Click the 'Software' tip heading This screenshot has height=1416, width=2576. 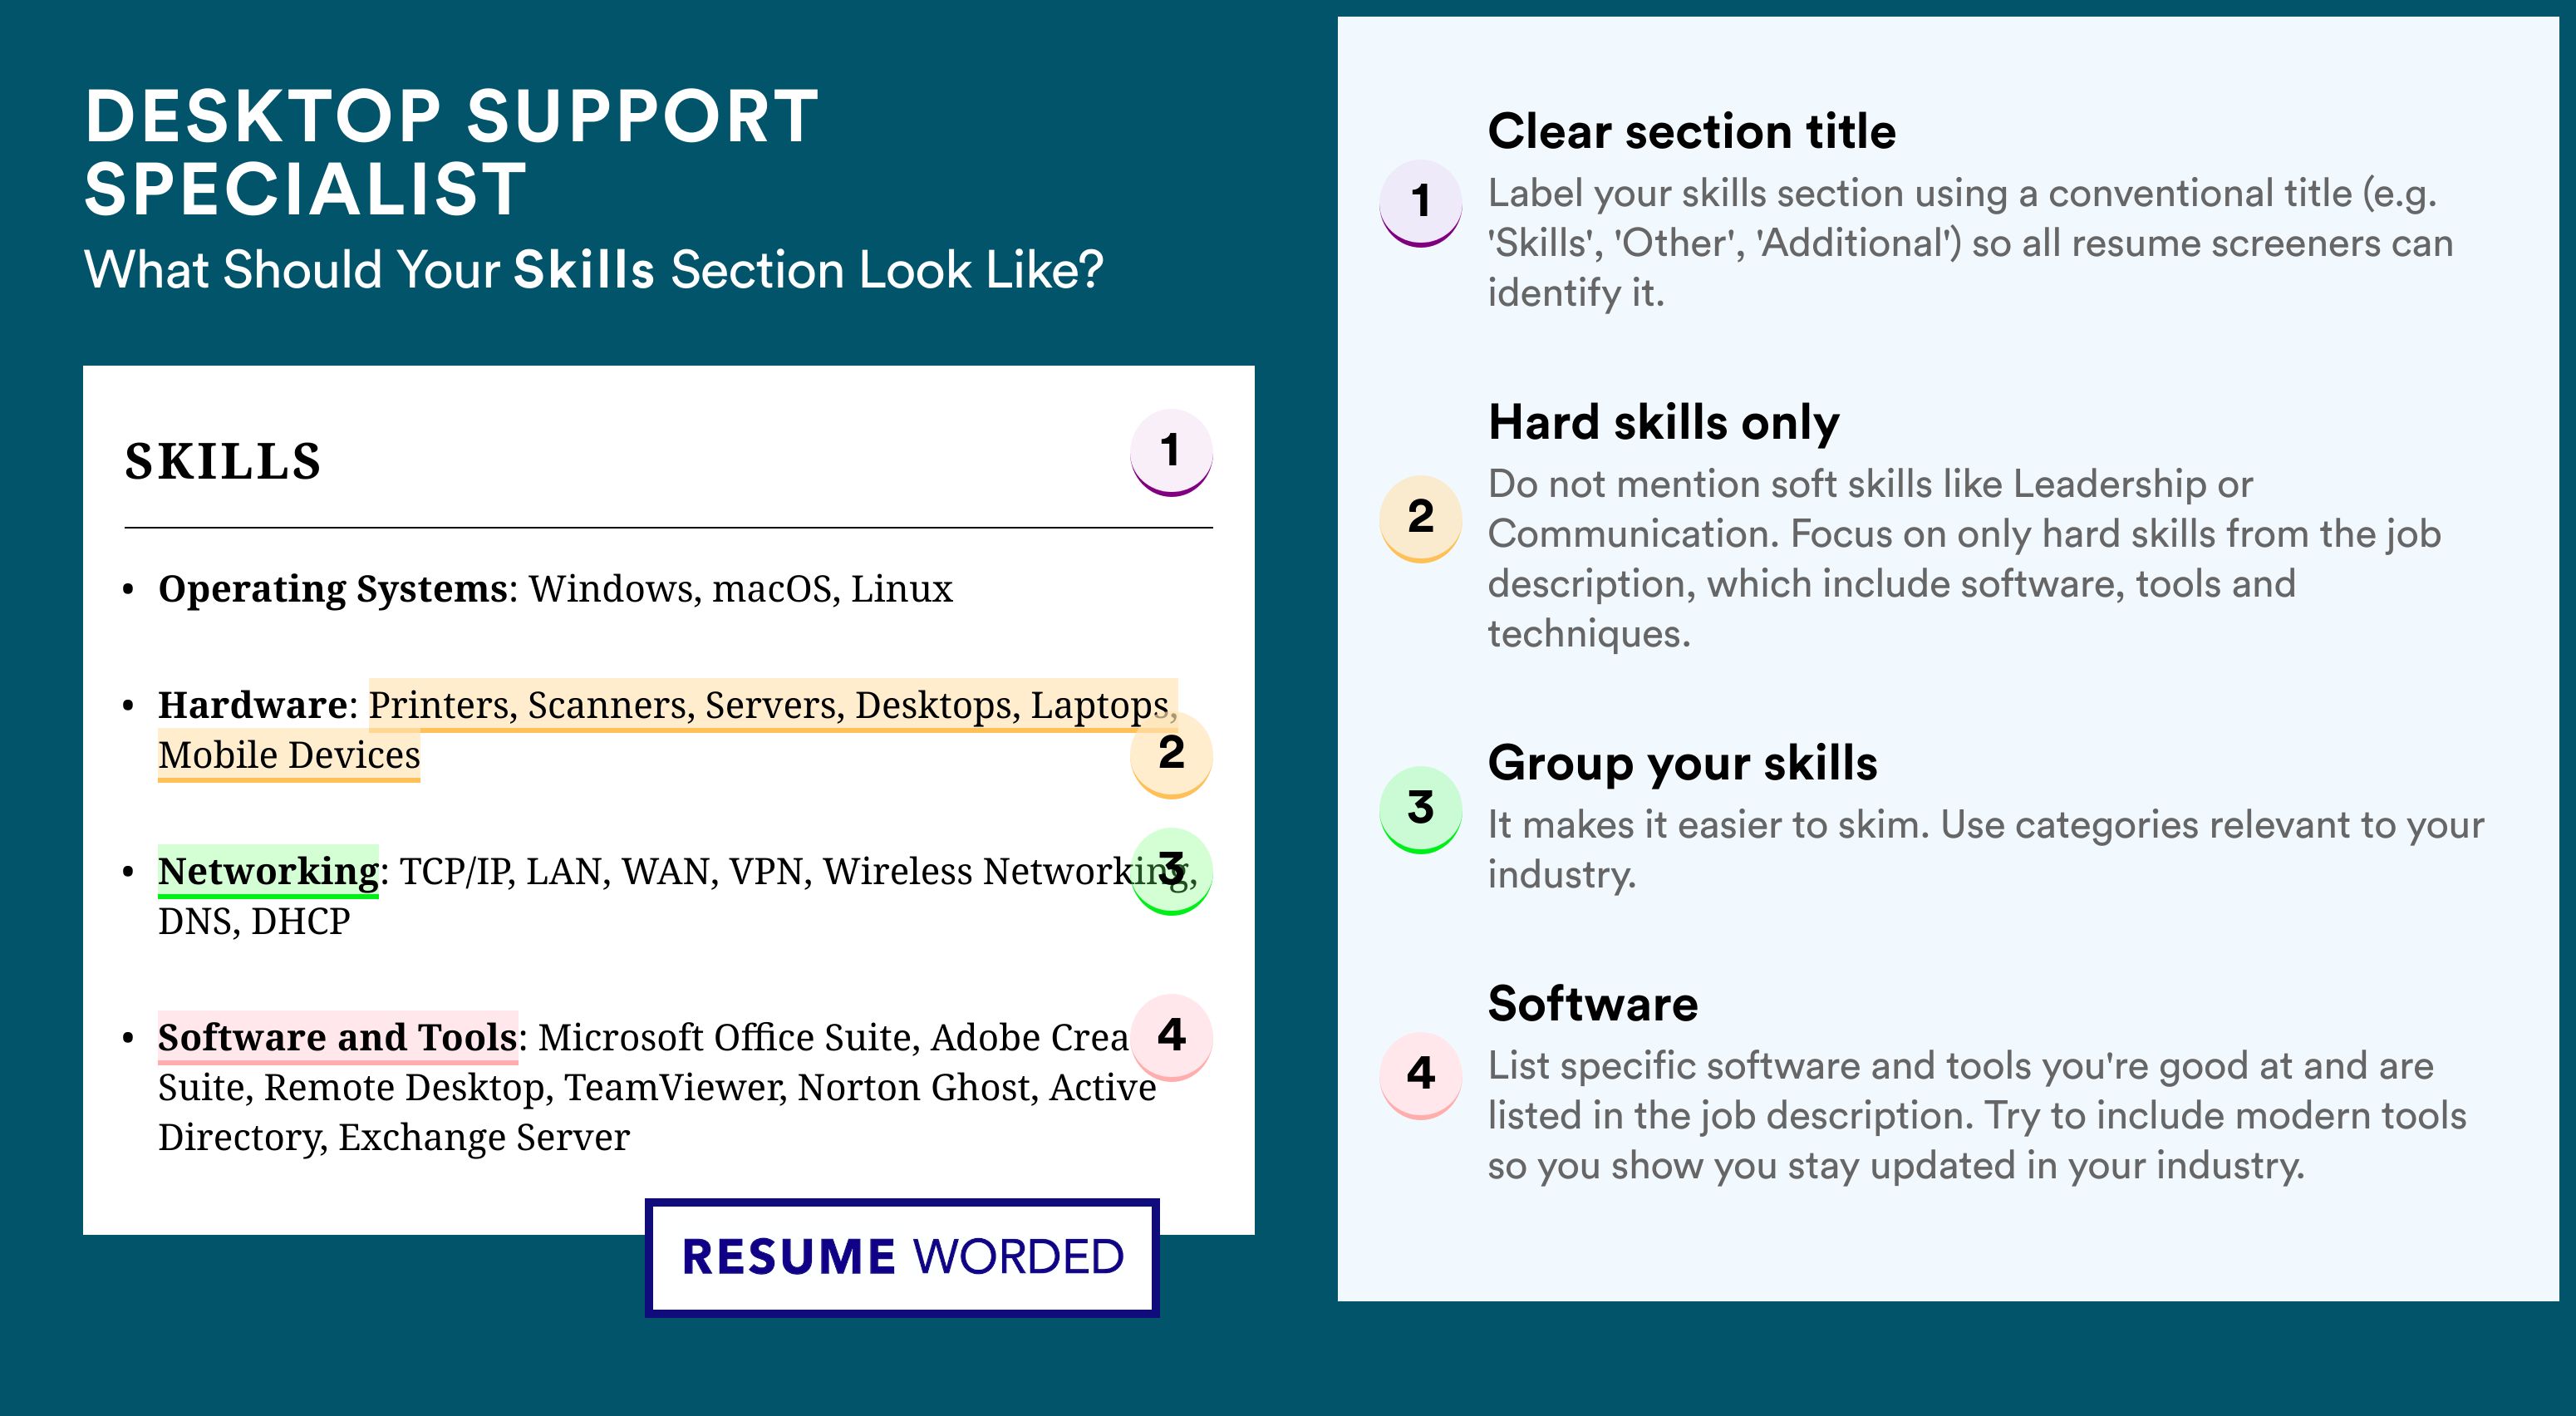[1593, 1004]
